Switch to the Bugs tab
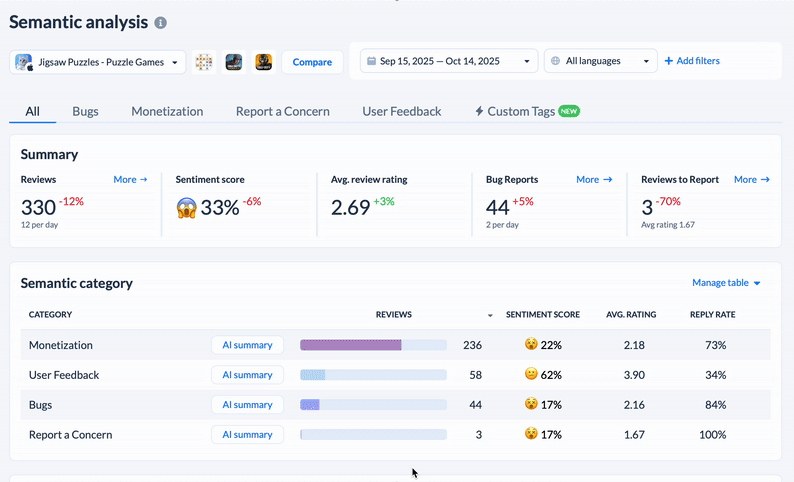This screenshot has width=794, height=482. 85,111
